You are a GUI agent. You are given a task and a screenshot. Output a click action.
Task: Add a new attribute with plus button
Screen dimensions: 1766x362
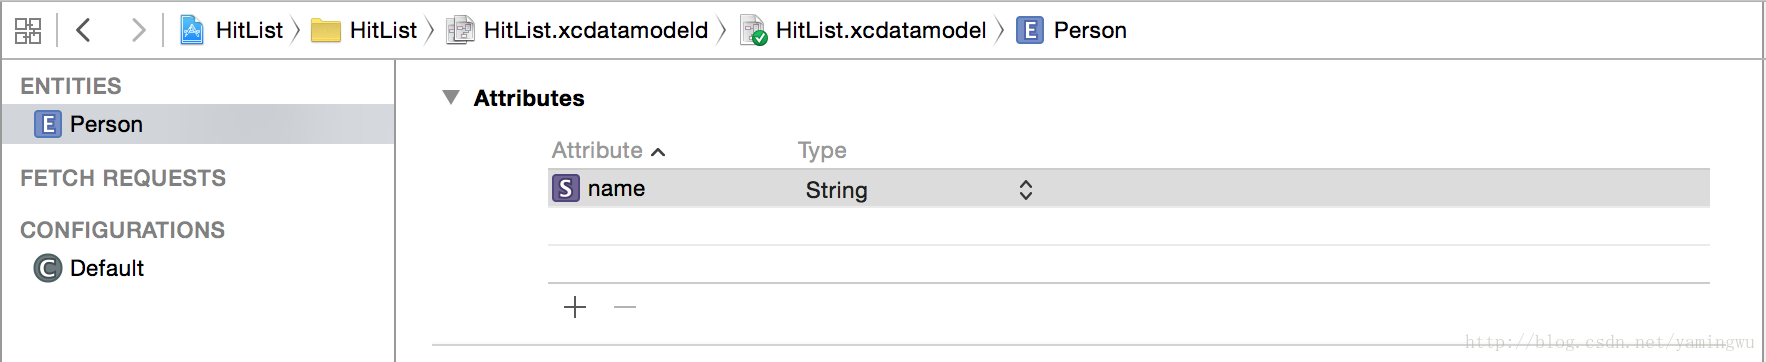(575, 307)
